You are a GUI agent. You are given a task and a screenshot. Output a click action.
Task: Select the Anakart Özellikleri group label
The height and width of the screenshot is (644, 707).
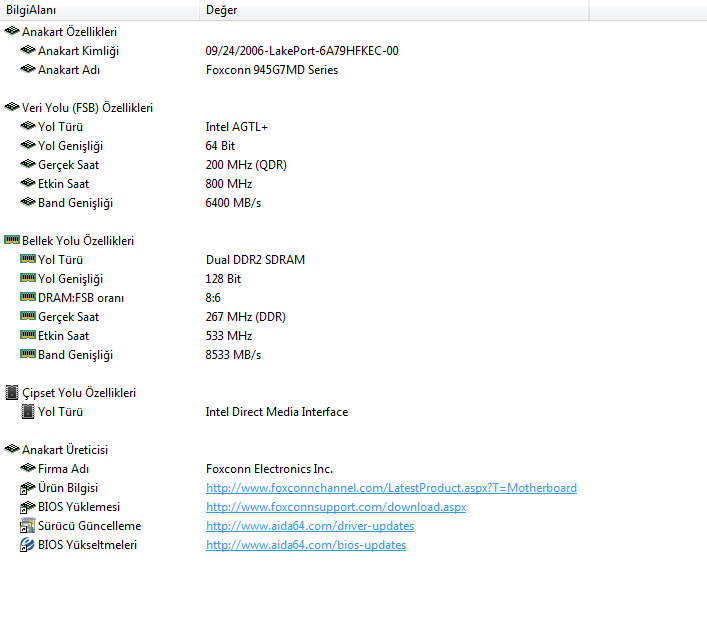point(69,32)
